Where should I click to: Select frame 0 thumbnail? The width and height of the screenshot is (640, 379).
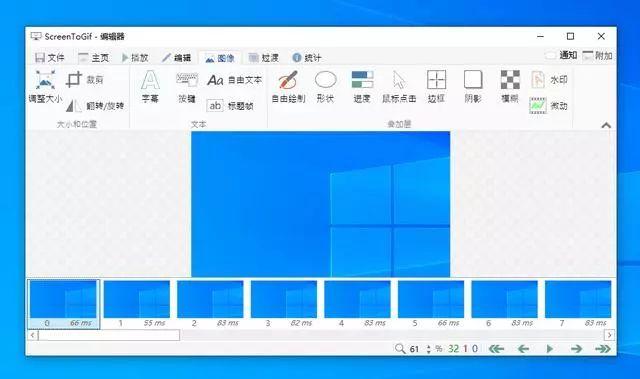[x=63, y=304]
